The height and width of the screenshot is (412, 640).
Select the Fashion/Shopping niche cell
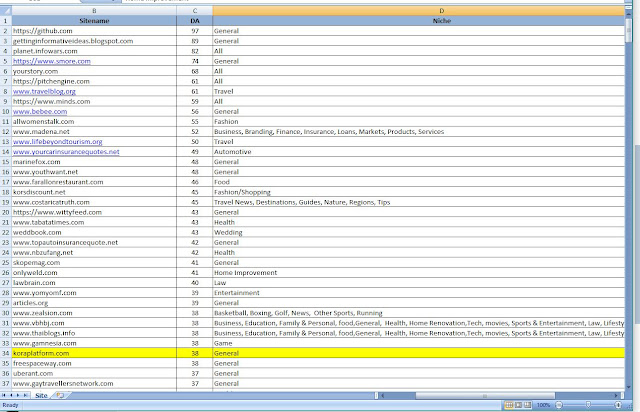tap(418, 192)
